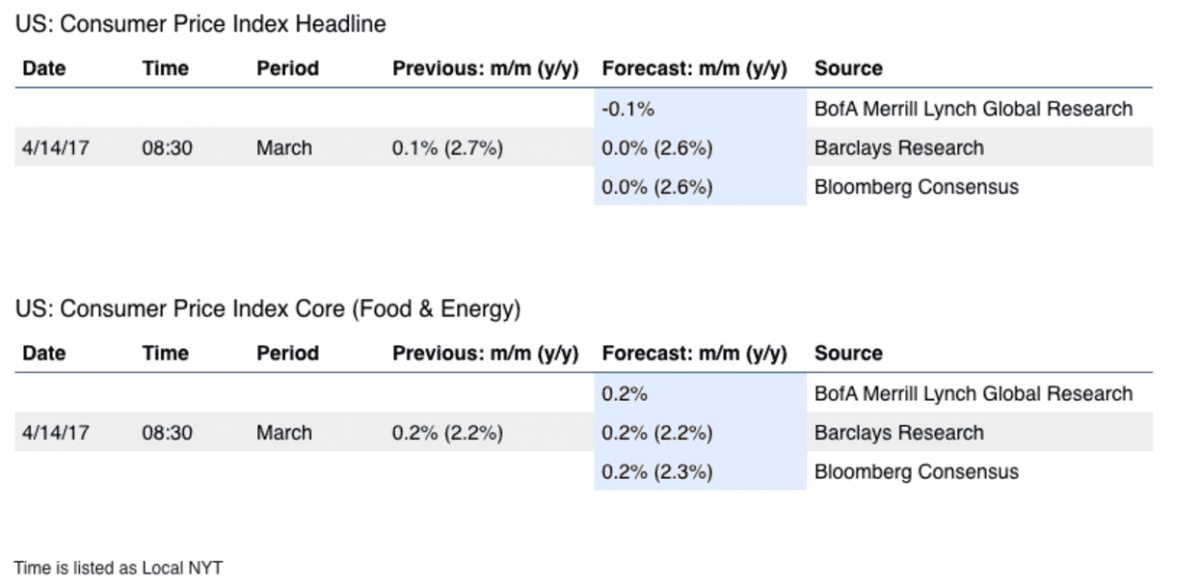This screenshot has height=588, width=1200.
Task: Click Headline Forecast: m/m (y/y) header
Action: 695,69
